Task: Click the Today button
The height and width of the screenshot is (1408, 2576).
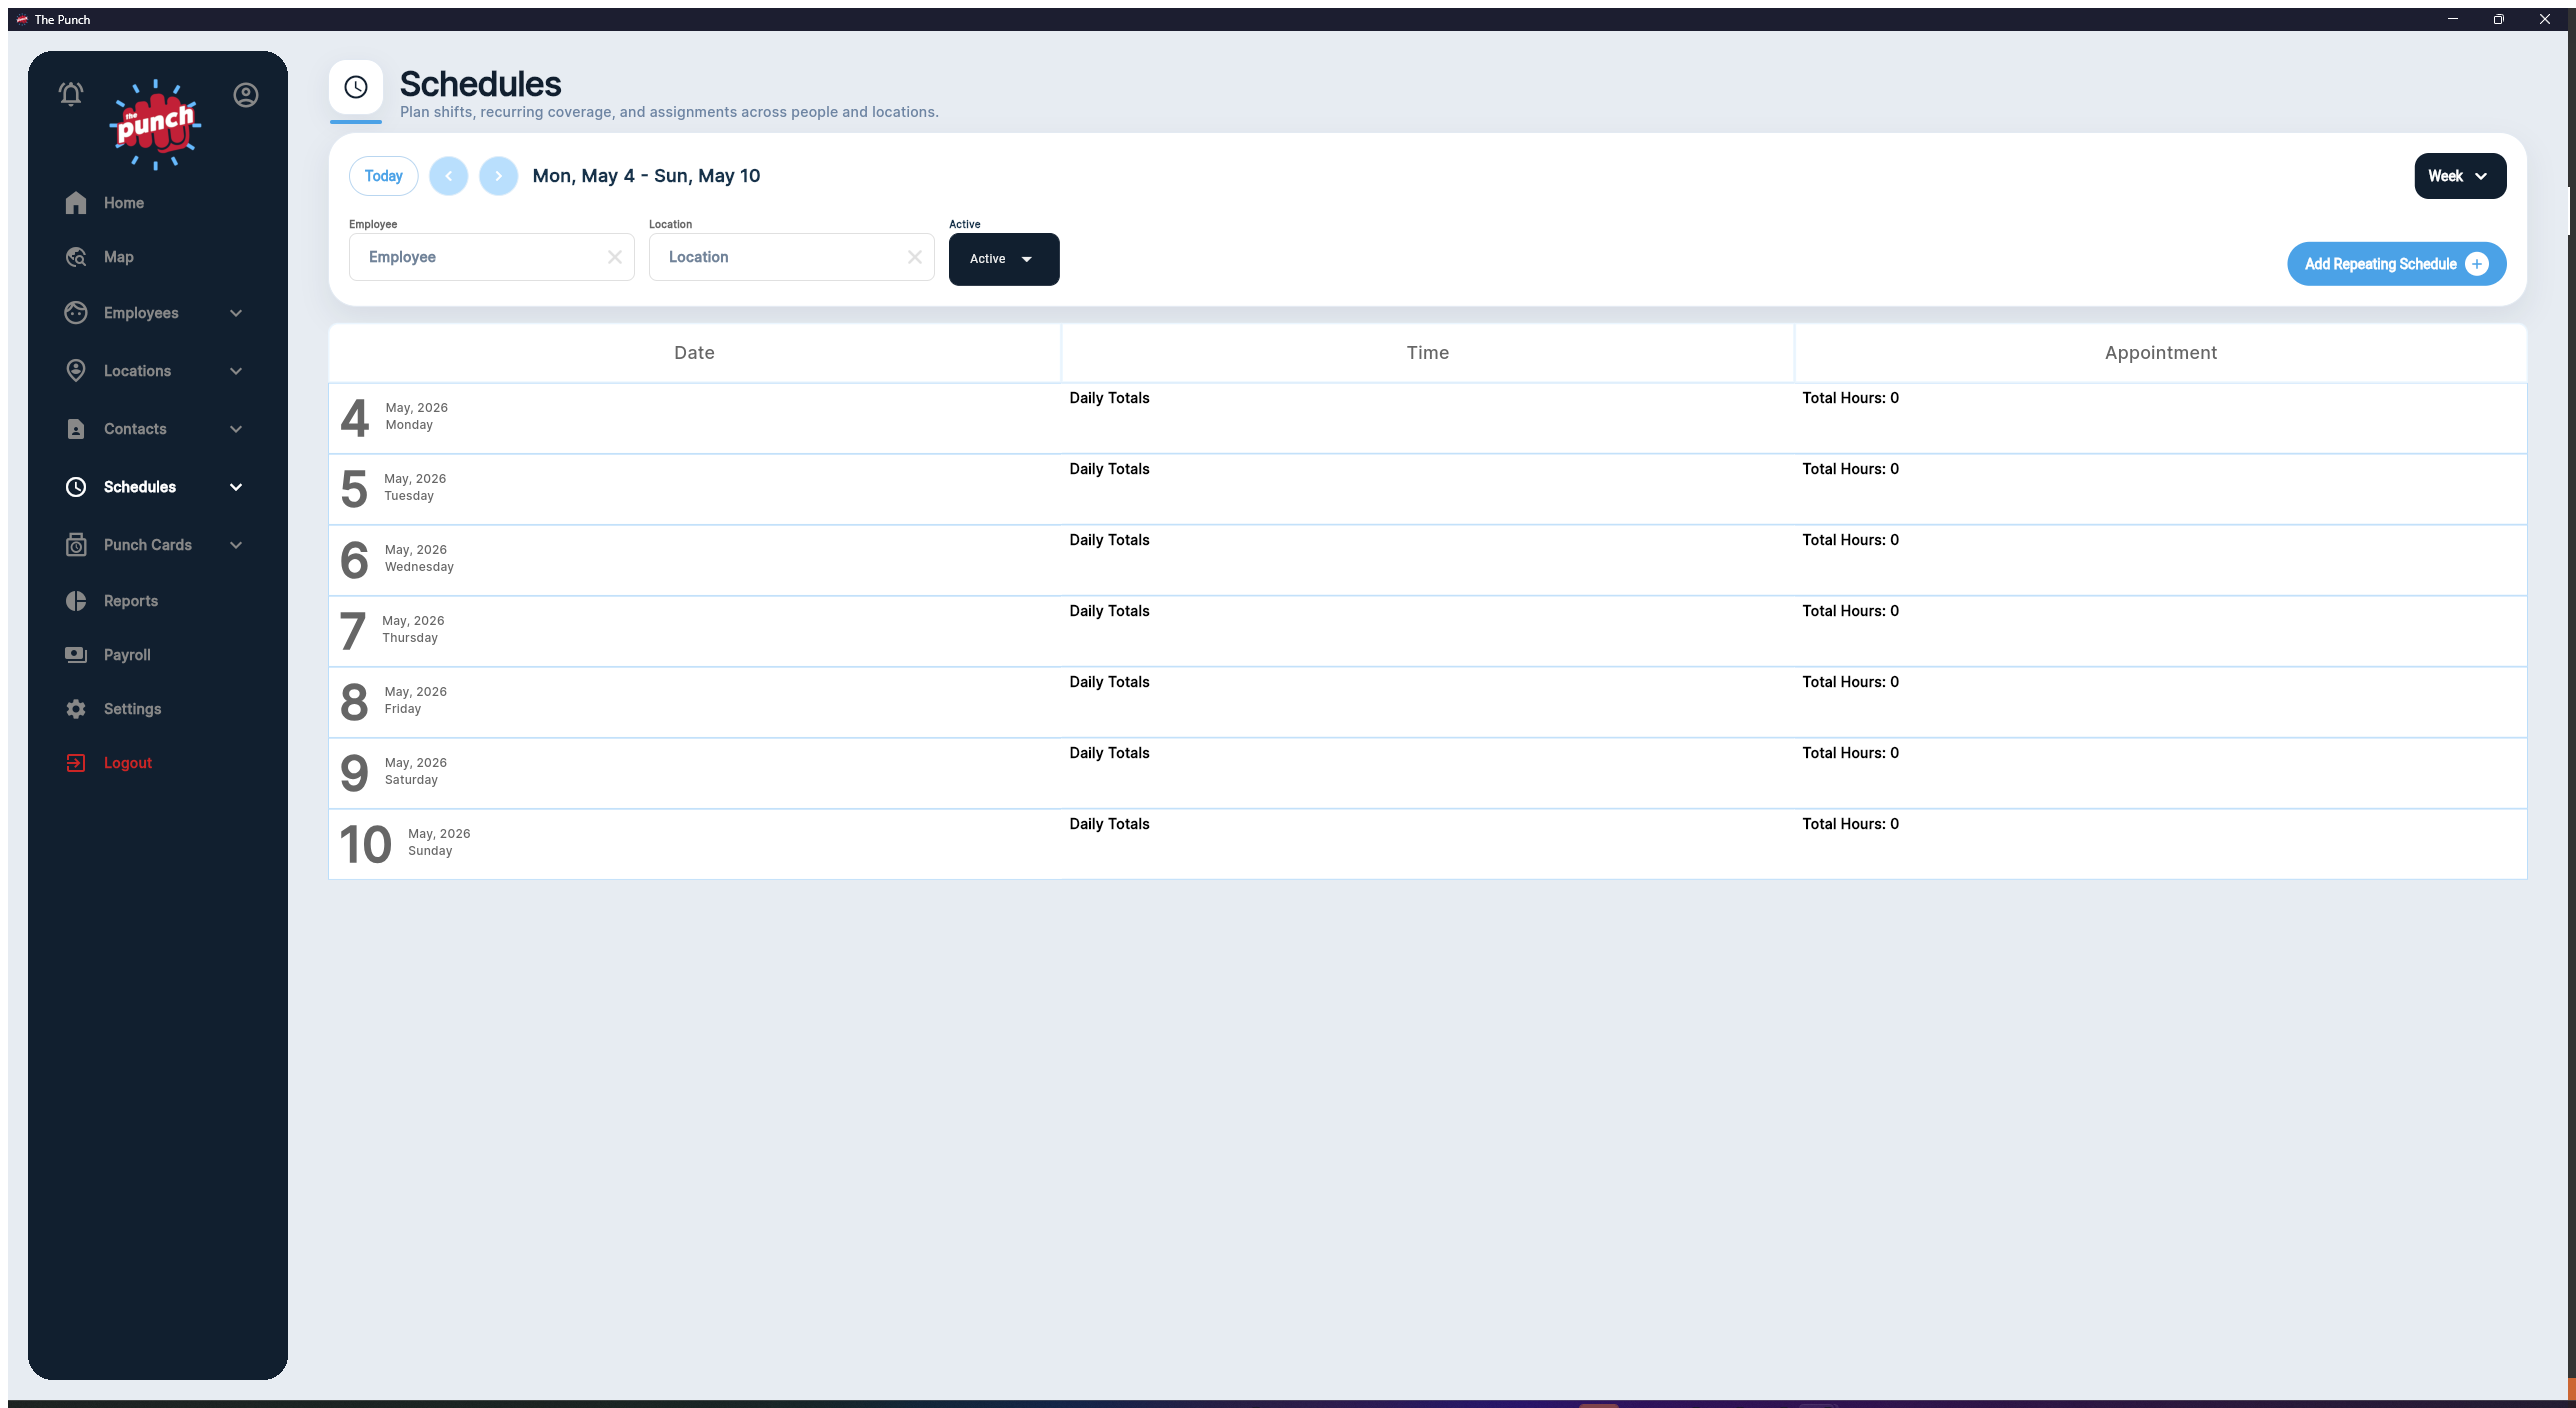Action: pos(384,176)
